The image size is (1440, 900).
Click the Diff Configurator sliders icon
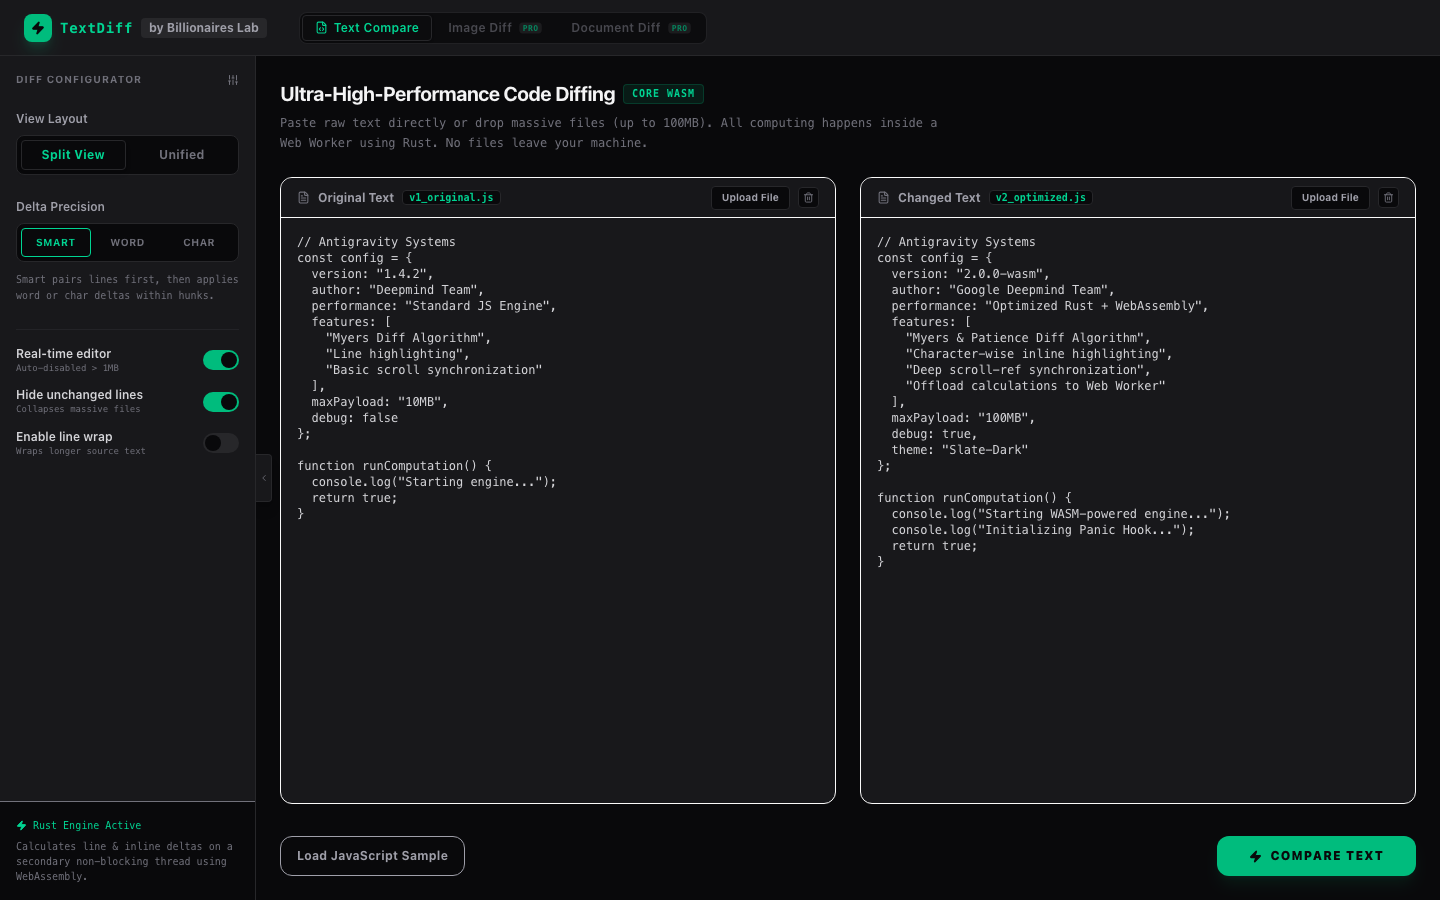[233, 80]
